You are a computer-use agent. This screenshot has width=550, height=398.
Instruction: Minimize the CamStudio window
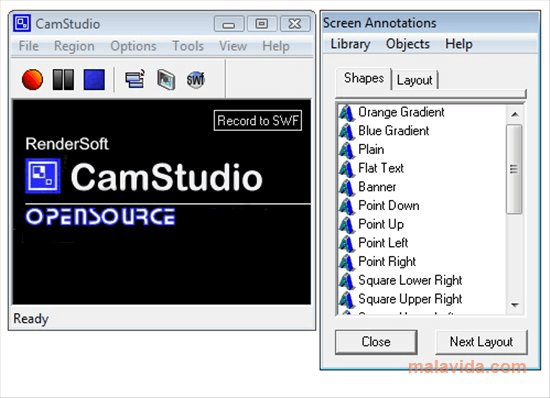coord(229,24)
